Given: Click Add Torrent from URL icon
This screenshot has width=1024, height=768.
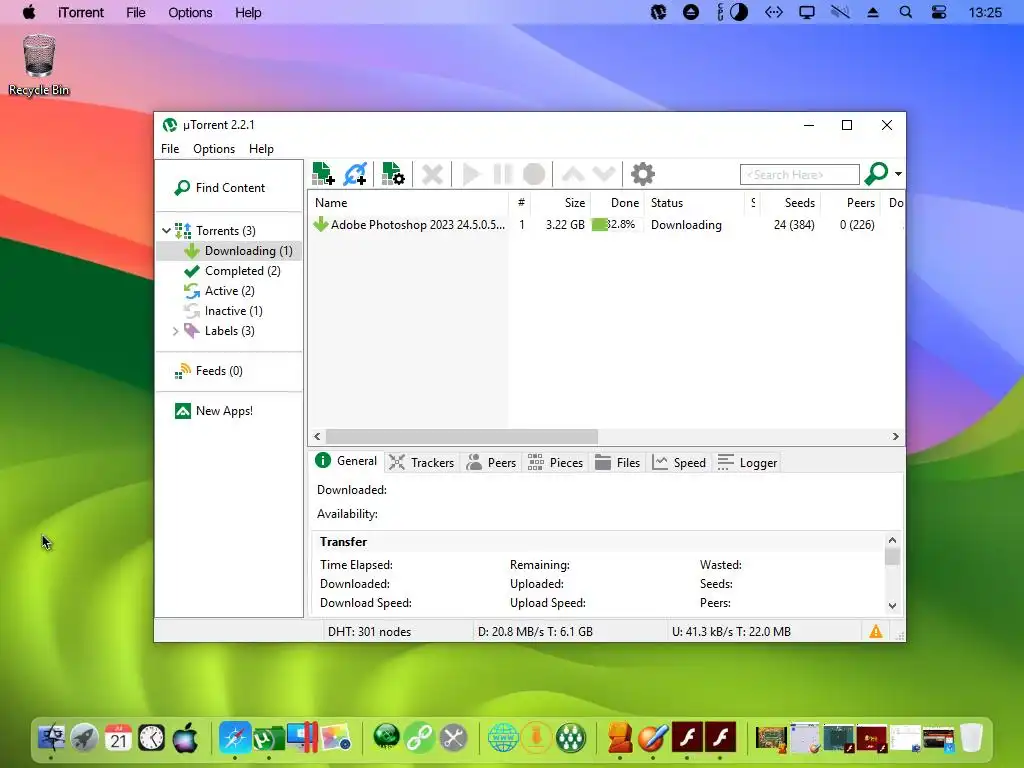Looking at the screenshot, I should point(355,174).
